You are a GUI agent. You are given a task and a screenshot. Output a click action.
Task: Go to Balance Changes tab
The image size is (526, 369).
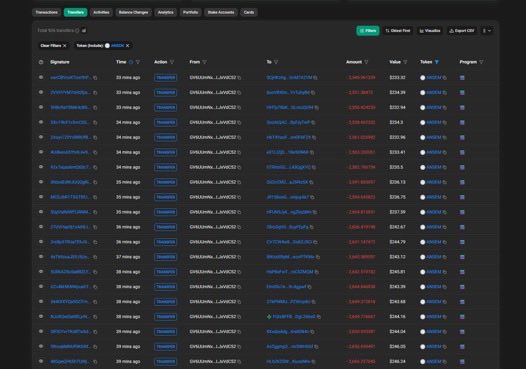pyautogui.click(x=134, y=12)
